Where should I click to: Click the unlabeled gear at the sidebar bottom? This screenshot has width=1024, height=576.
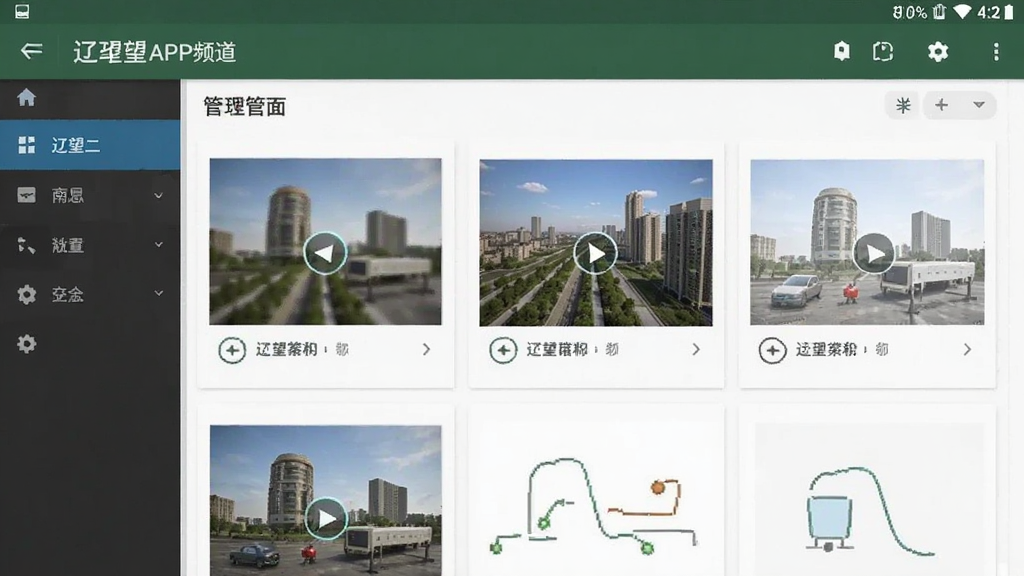(27, 344)
